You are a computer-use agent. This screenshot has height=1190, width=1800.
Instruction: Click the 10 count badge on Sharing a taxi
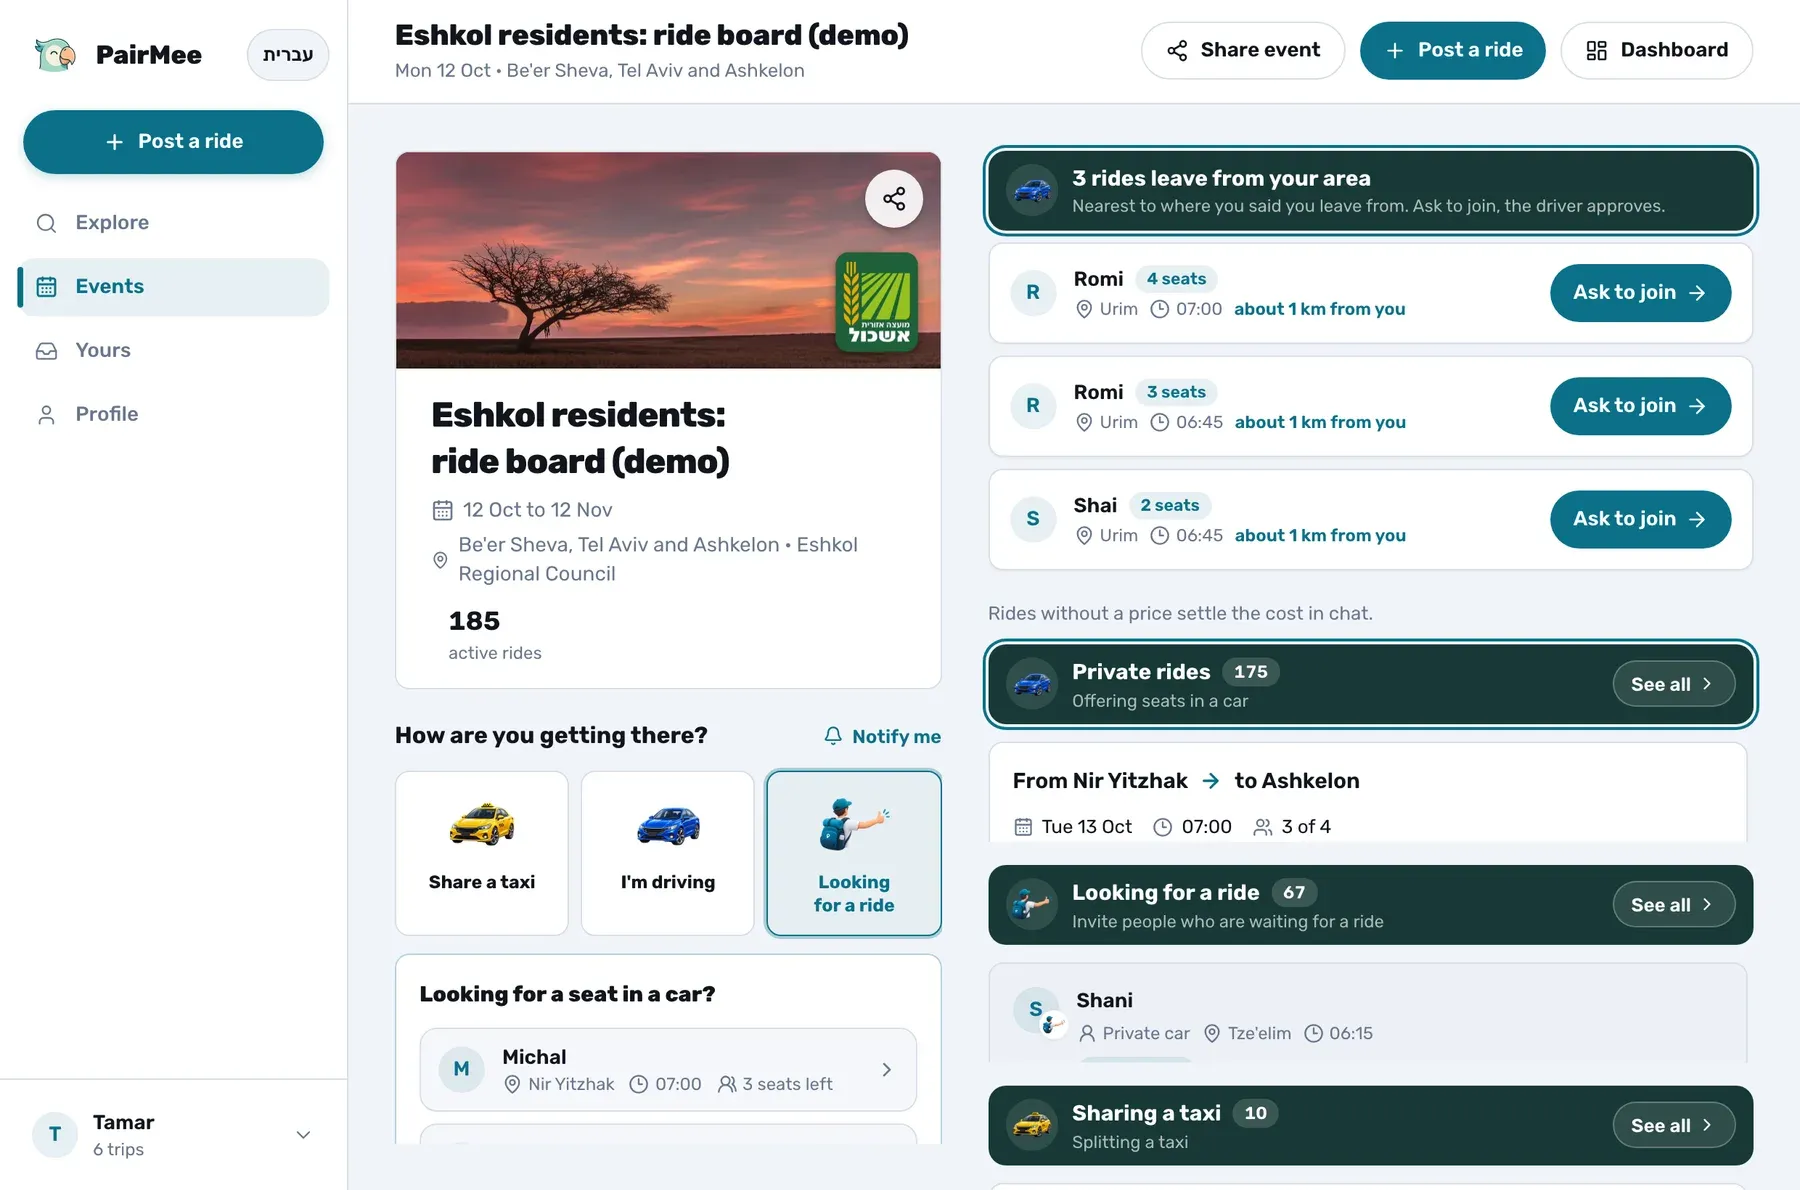pyautogui.click(x=1256, y=1113)
